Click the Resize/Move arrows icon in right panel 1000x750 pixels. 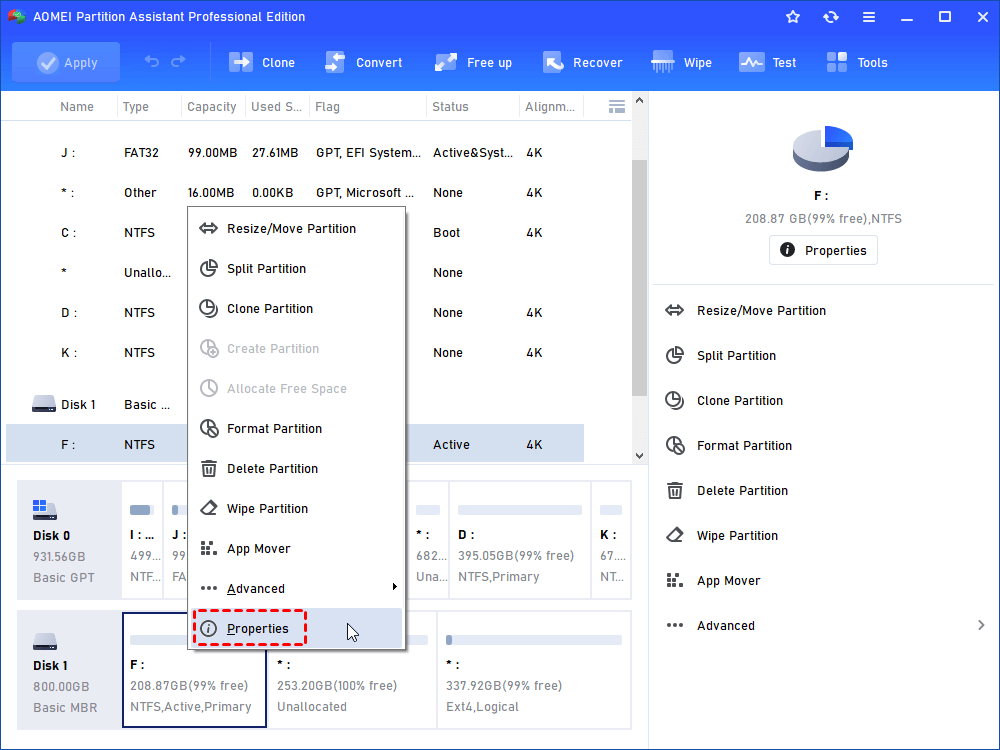point(675,311)
